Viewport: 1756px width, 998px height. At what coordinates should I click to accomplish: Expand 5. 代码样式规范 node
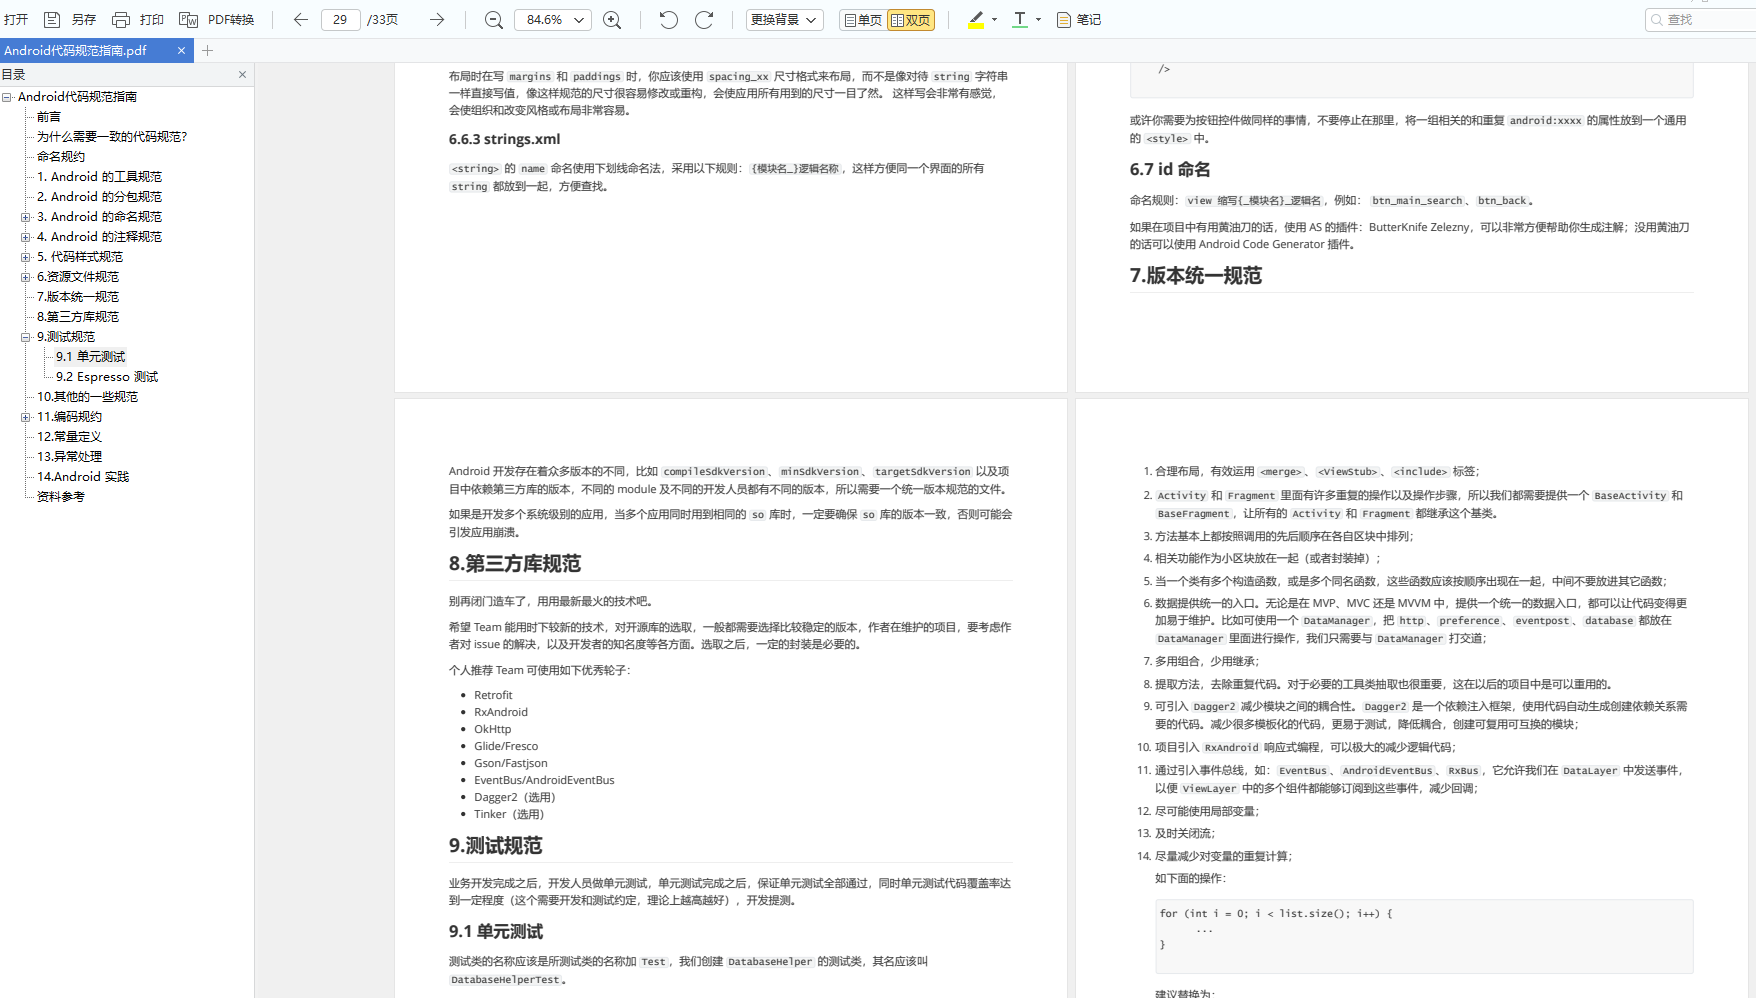(x=26, y=257)
